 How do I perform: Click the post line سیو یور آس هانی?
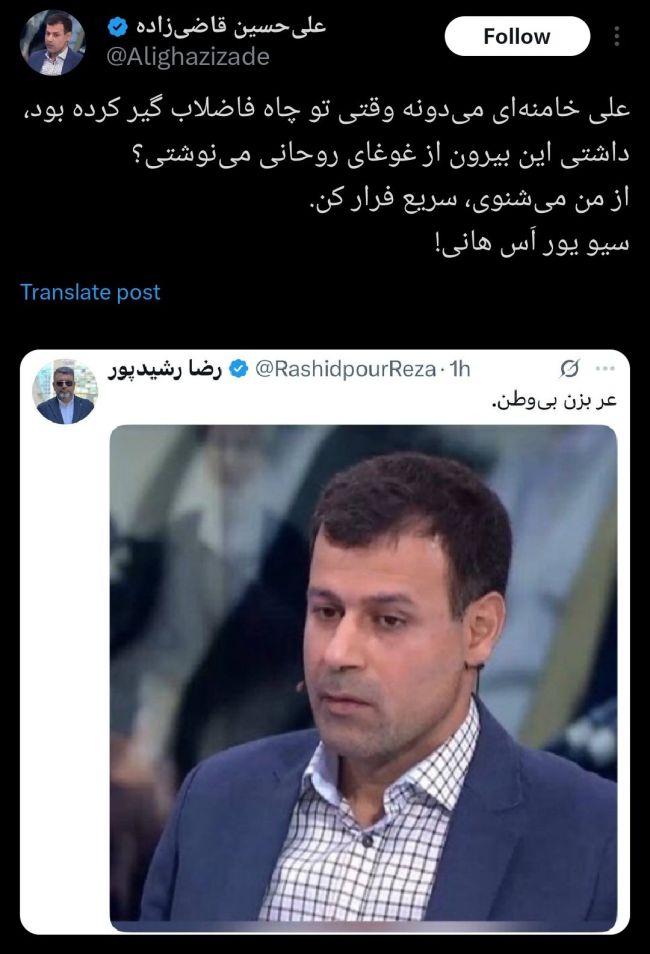point(532,245)
